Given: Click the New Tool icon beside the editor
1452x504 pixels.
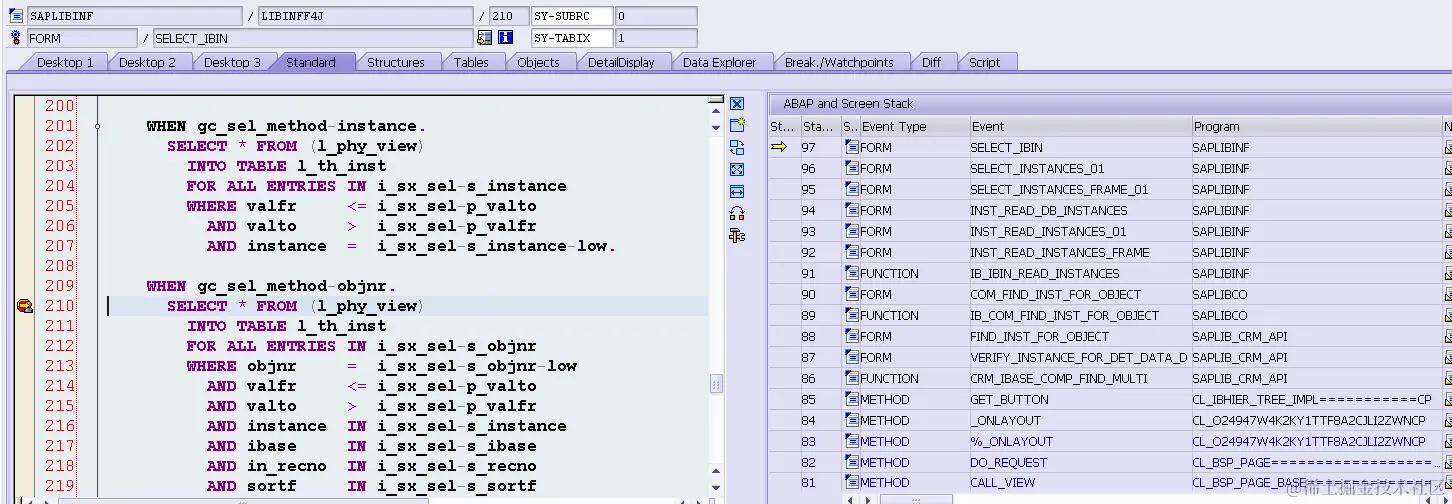Looking at the screenshot, I should [x=737, y=125].
